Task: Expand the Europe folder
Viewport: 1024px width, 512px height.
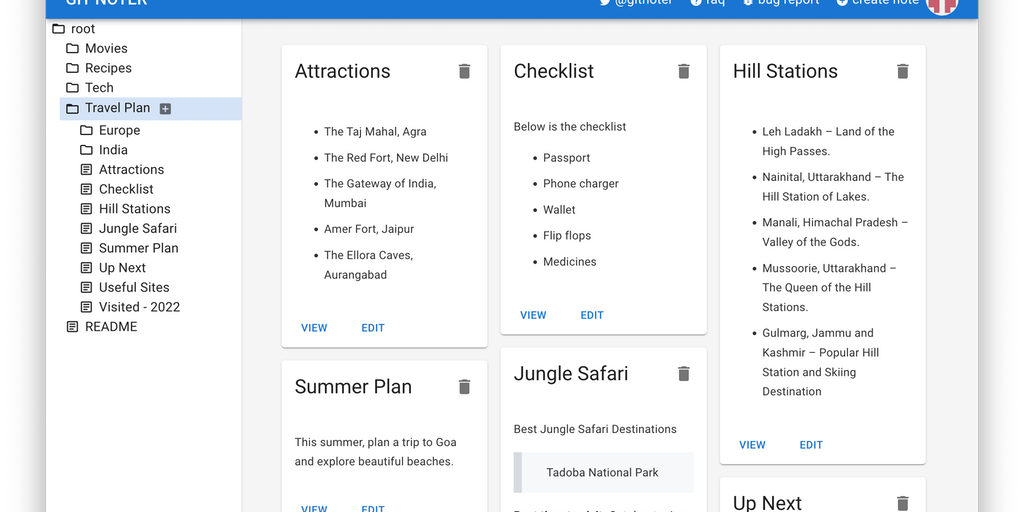Action: click(119, 130)
